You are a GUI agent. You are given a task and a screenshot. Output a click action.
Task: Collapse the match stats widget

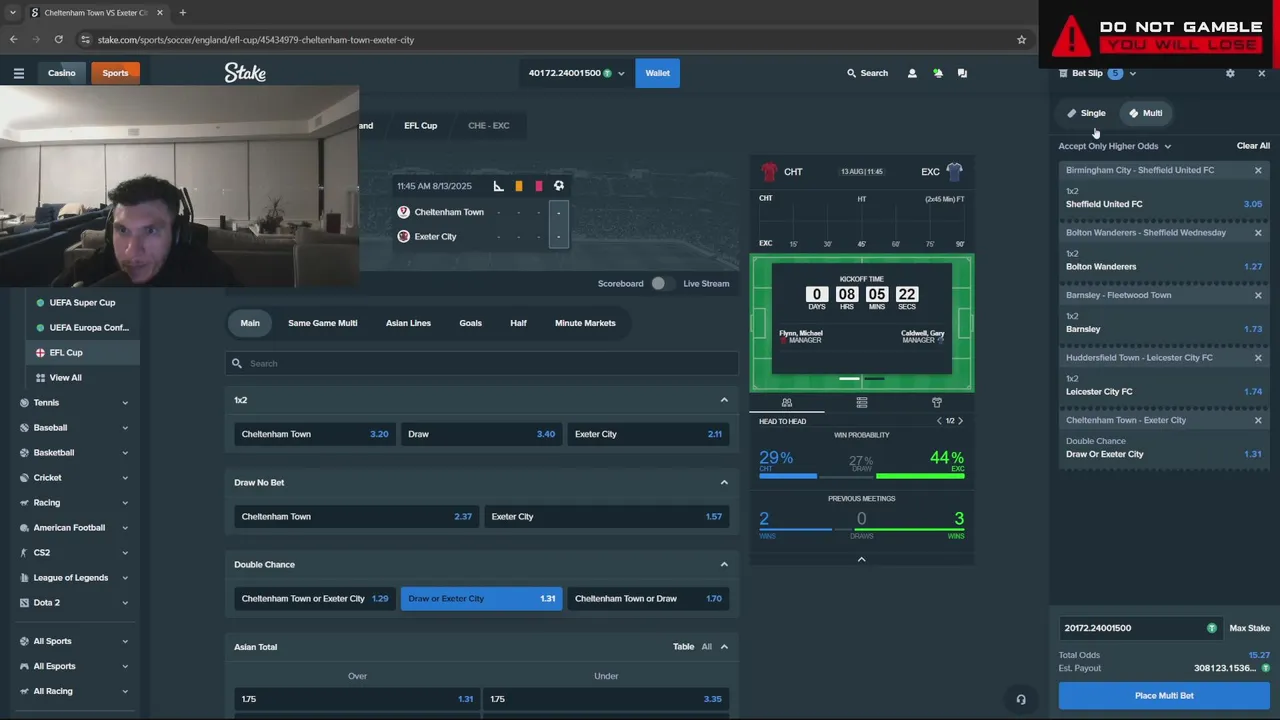click(861, 559)
